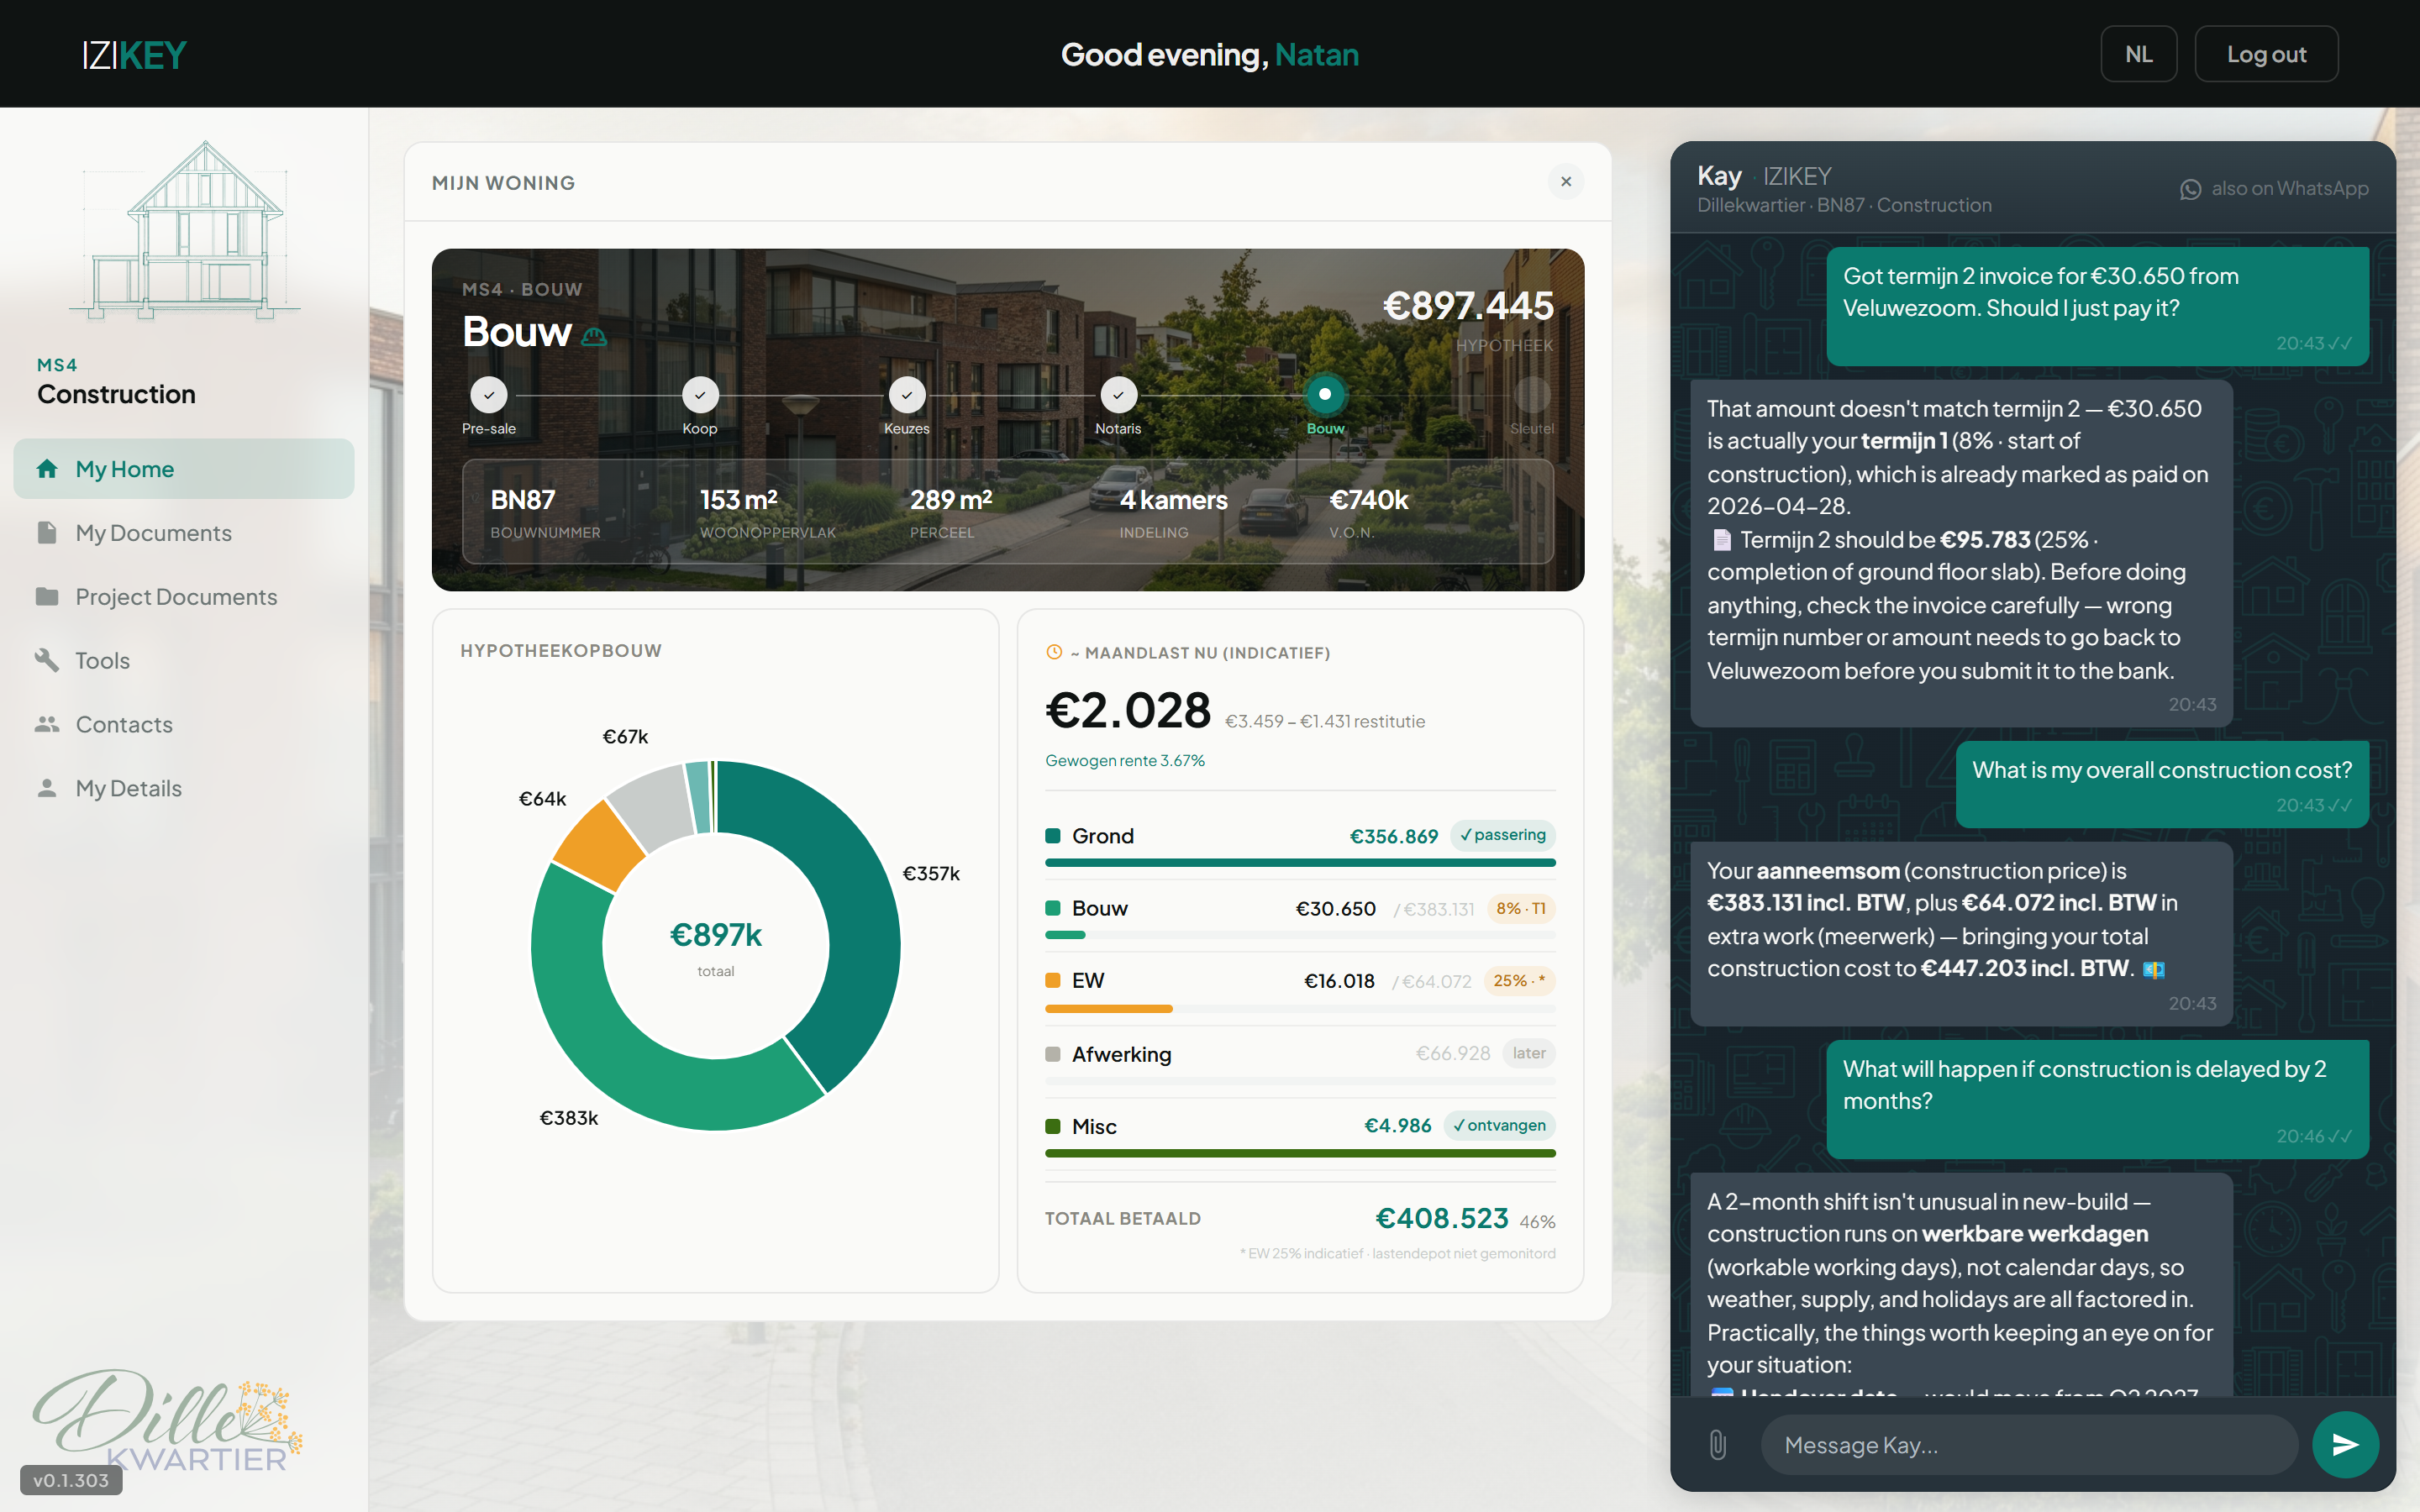
Task: Click the clock icon beside Maandlast
Action: 1053,652
